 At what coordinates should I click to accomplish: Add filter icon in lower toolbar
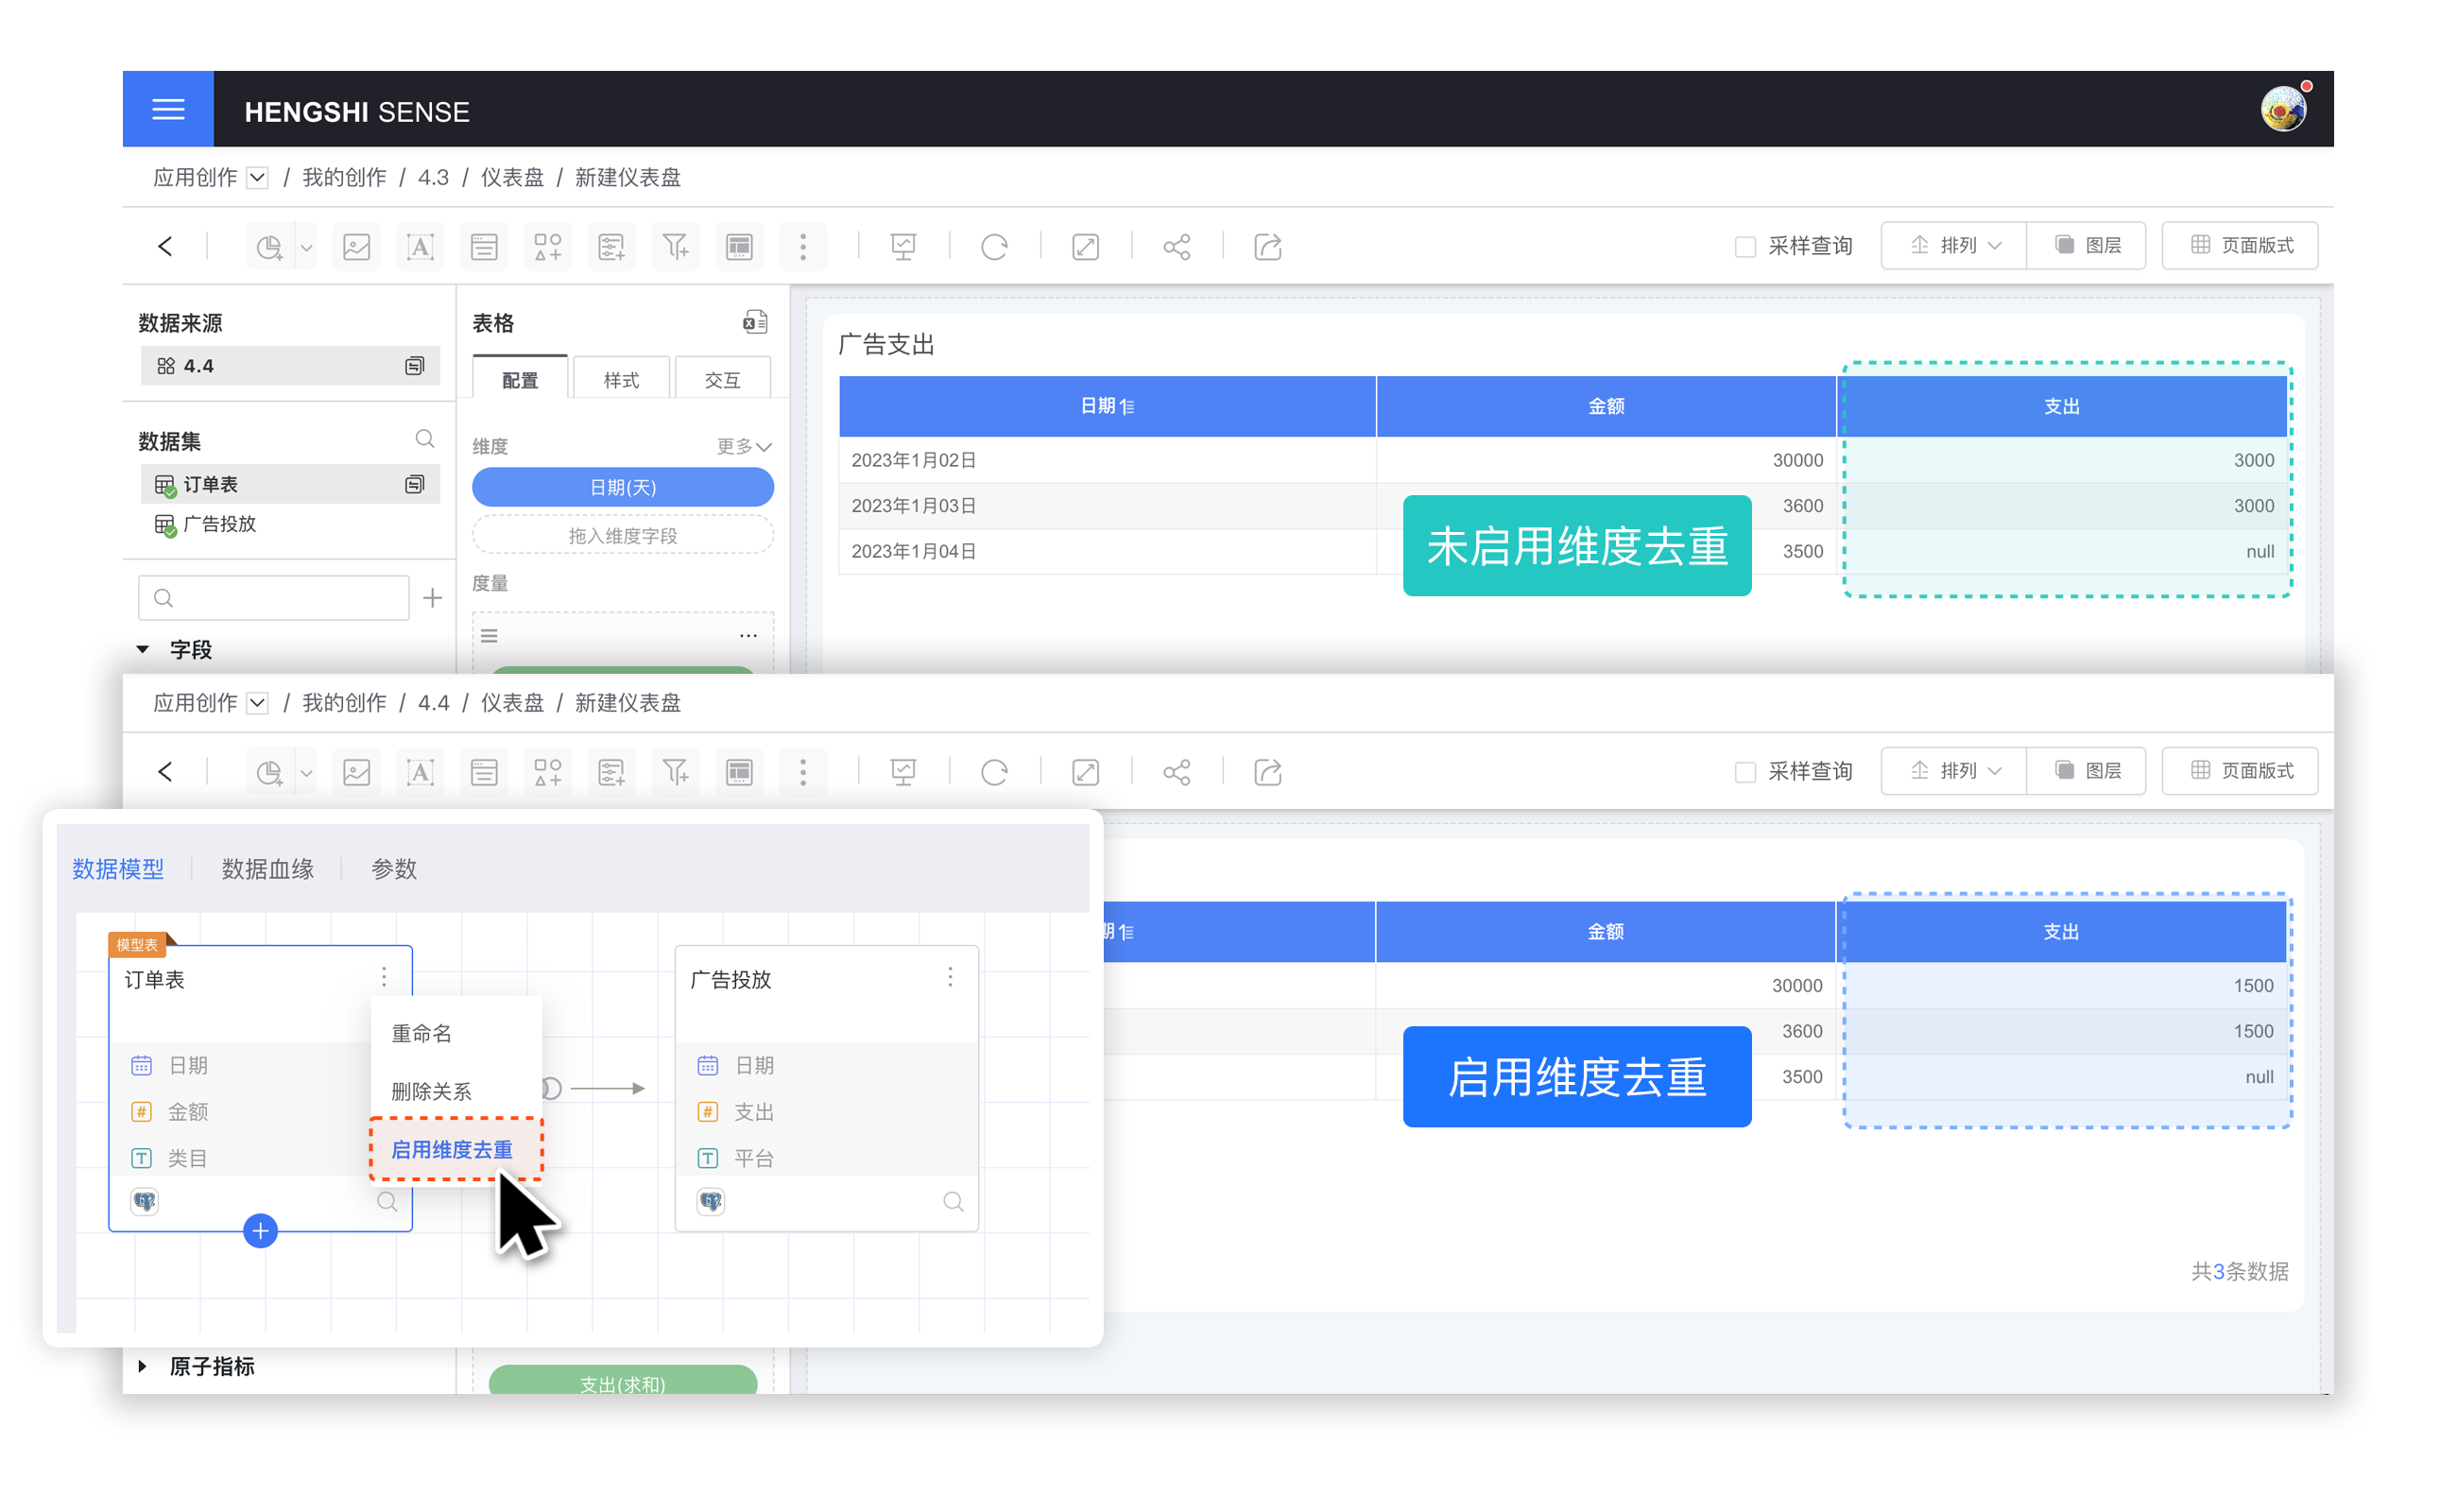(x=676, y=772)
